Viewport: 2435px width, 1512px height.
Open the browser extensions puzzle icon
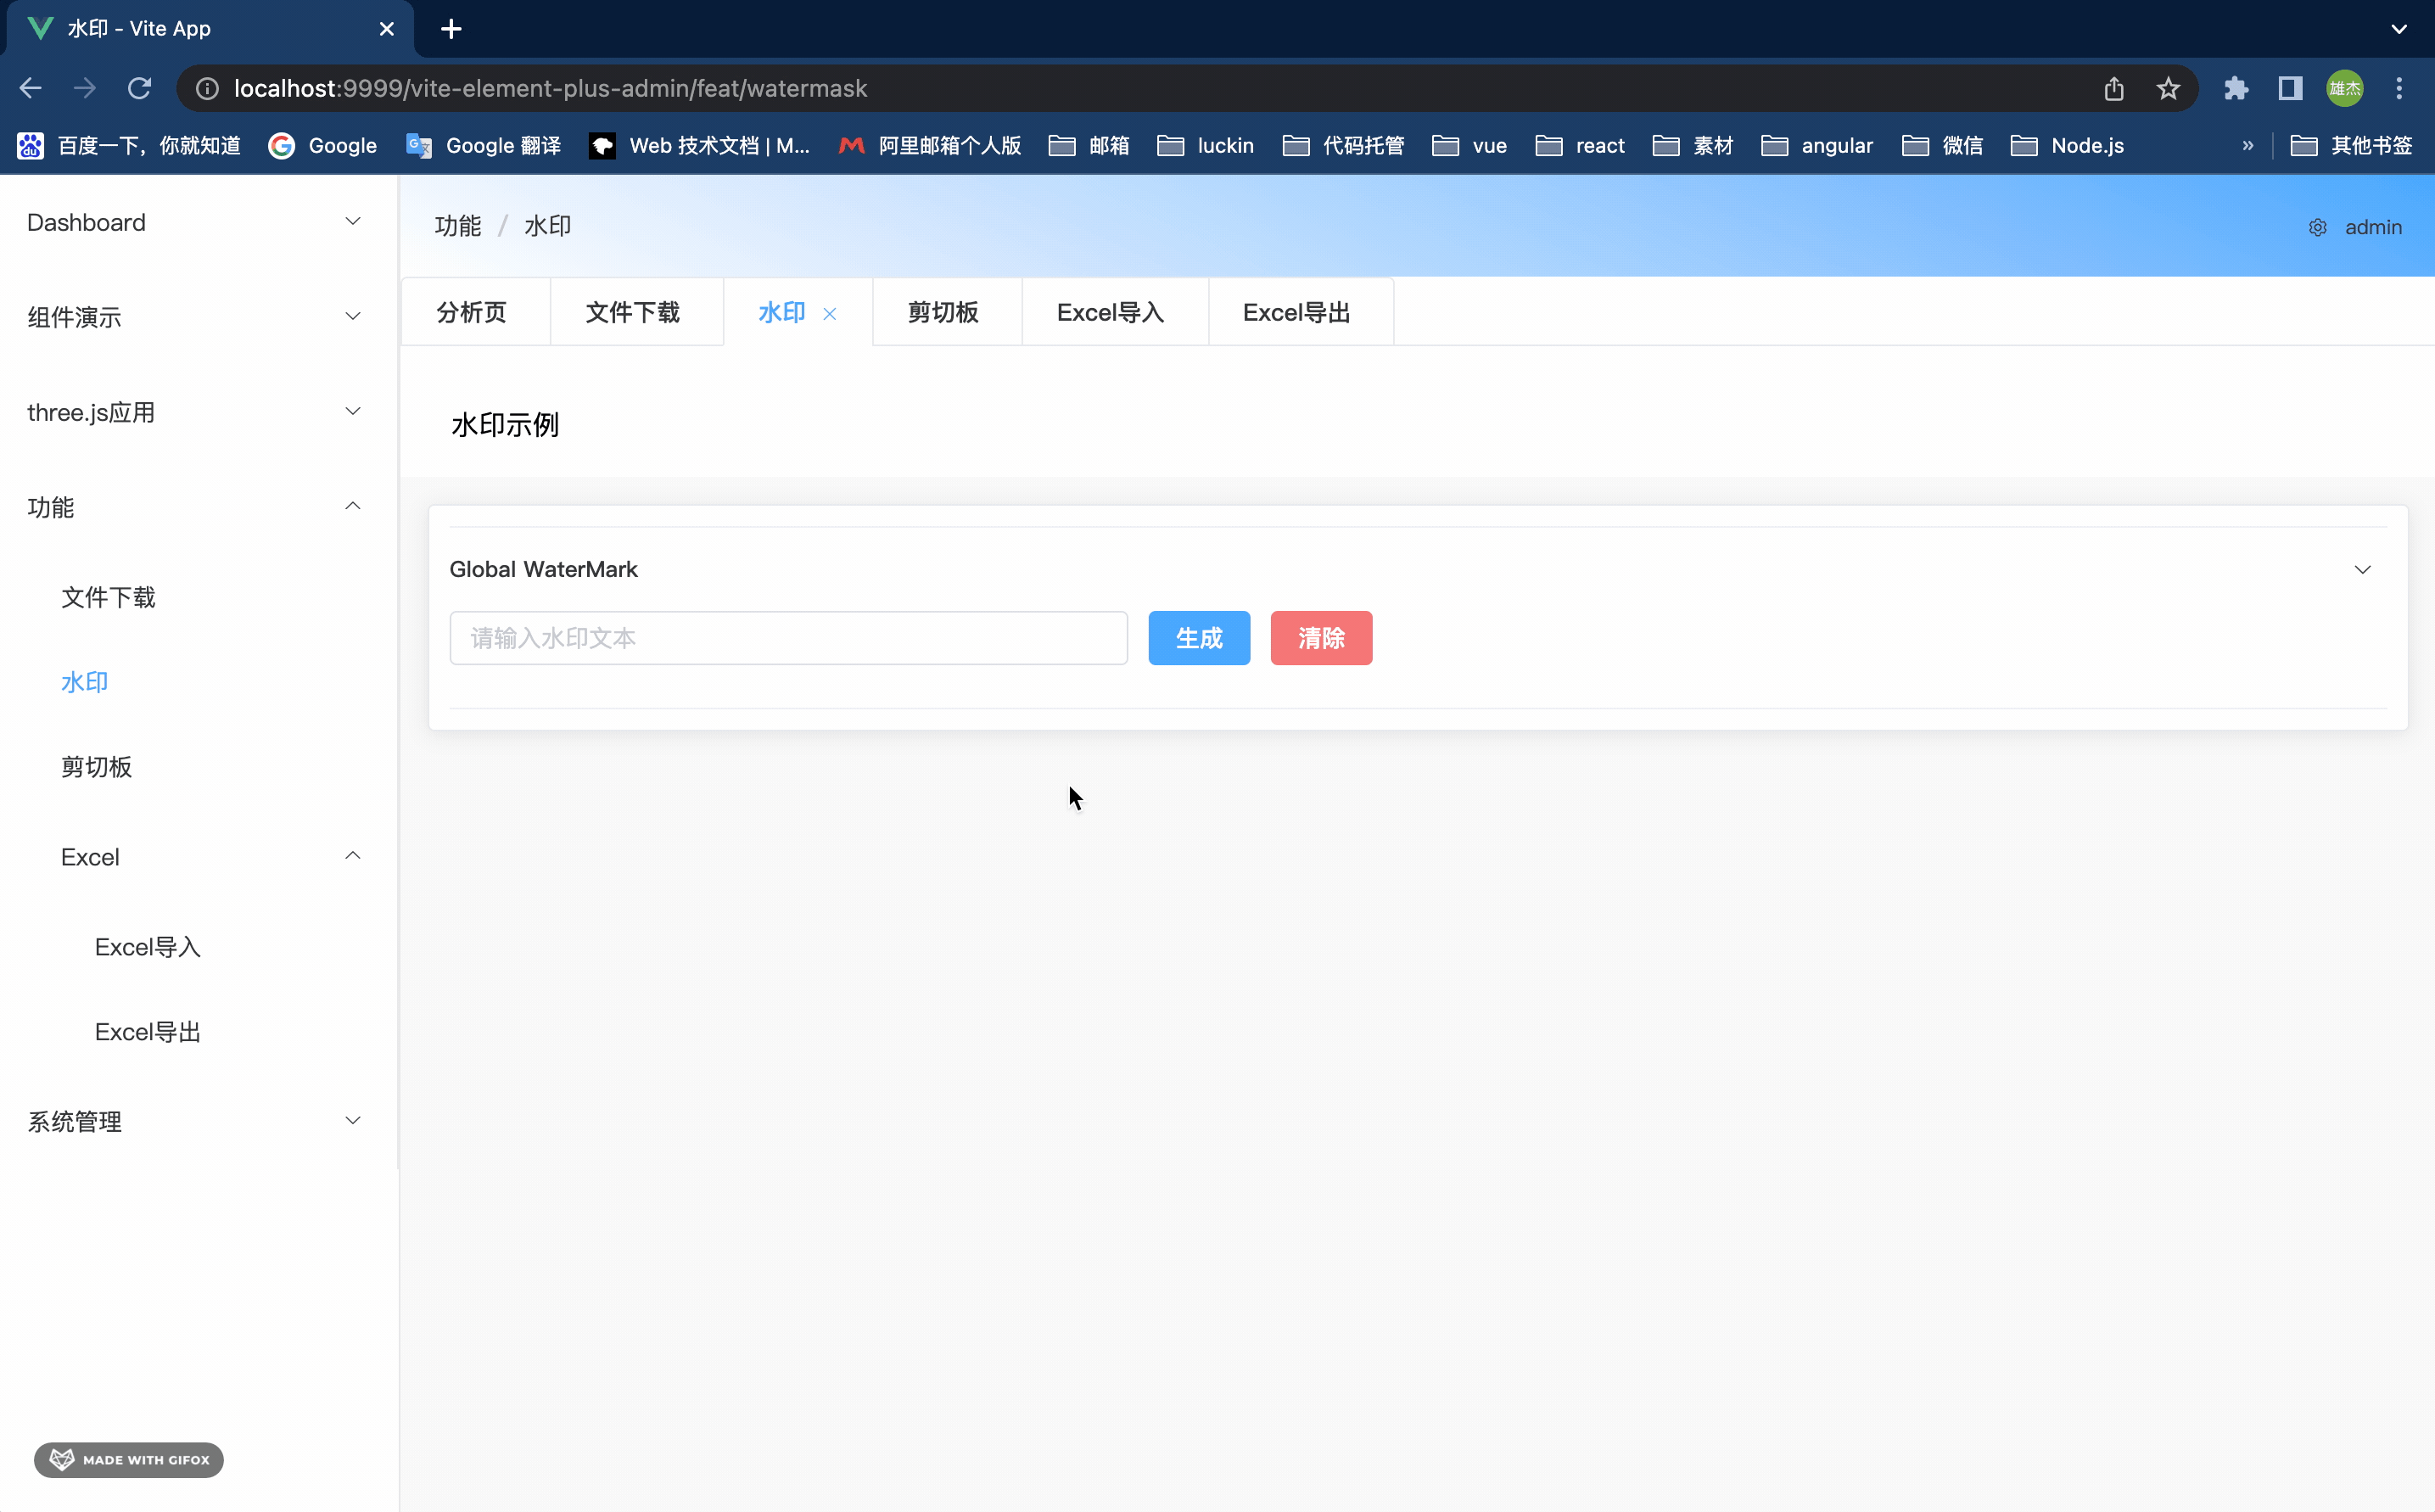coord(2236,89)
